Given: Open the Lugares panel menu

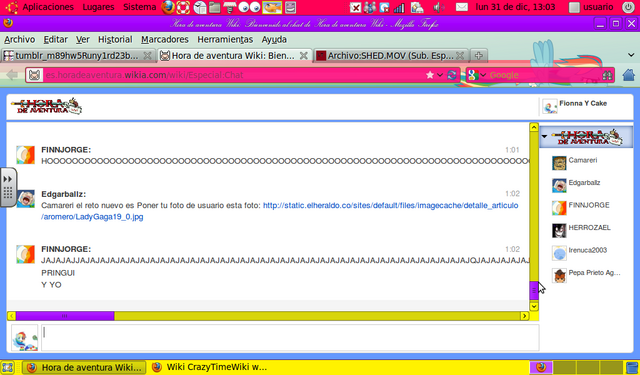Looking at the screenshot, I should (98, 7).
